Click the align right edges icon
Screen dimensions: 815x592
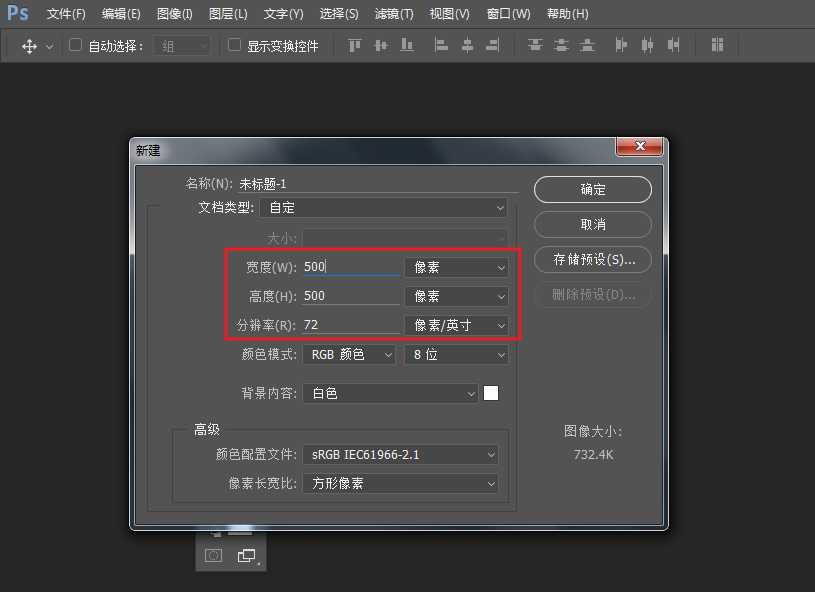(492, 45)
